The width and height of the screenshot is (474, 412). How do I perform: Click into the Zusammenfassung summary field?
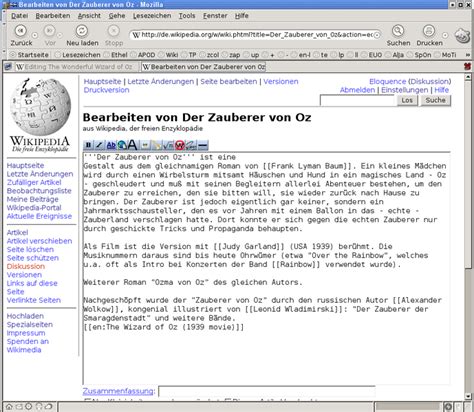click(267, 391)
